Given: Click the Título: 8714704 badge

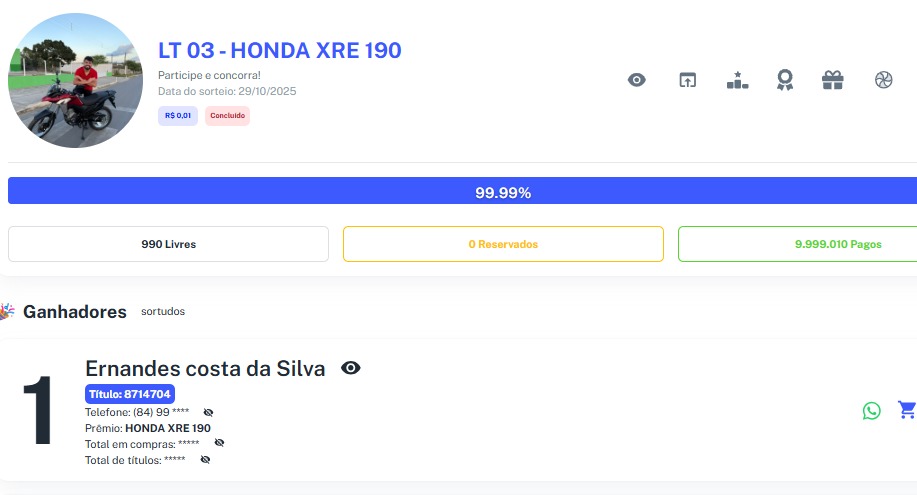Looking at the screenshot, I should 130,394.
